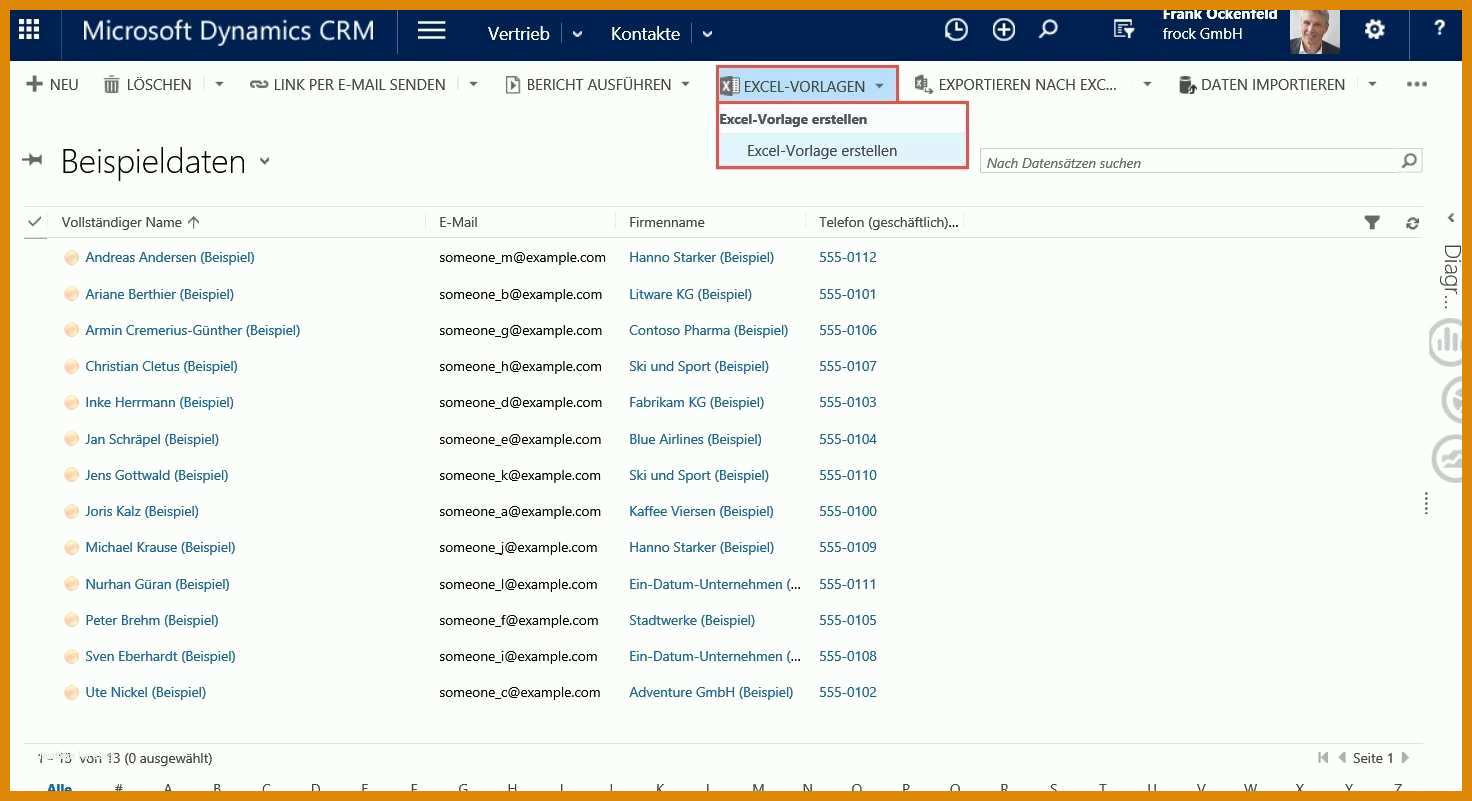Sort by E-Mail column header
This screenshot has height=801, width=1472.
pyautogui.click(x=458, y=222)
